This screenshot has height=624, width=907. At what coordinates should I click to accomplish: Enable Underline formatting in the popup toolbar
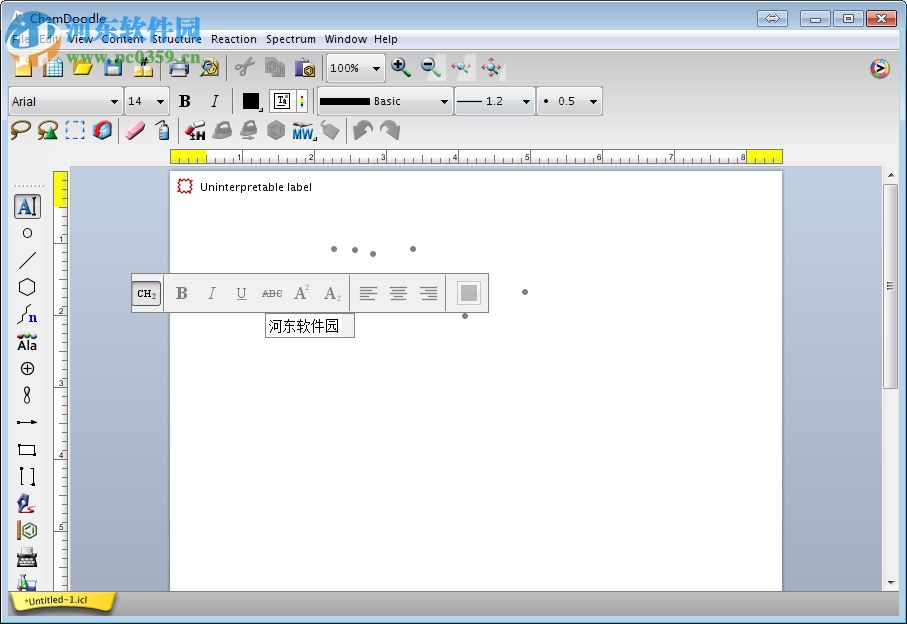pyautogui.click(x=241, y=292)
